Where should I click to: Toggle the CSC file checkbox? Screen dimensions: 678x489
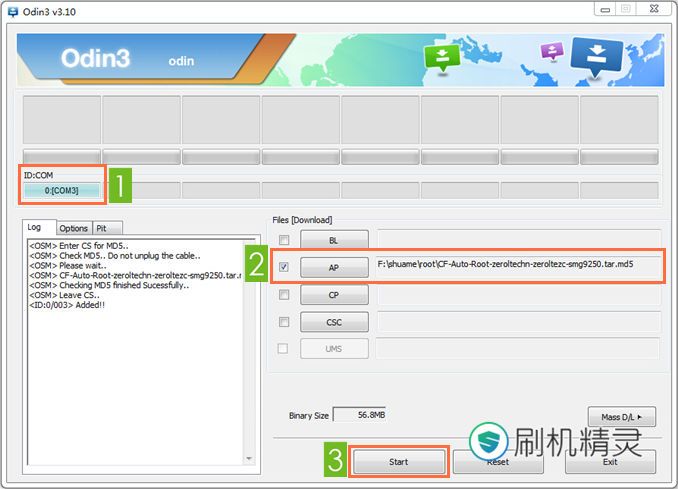click(x=284, y=322)
